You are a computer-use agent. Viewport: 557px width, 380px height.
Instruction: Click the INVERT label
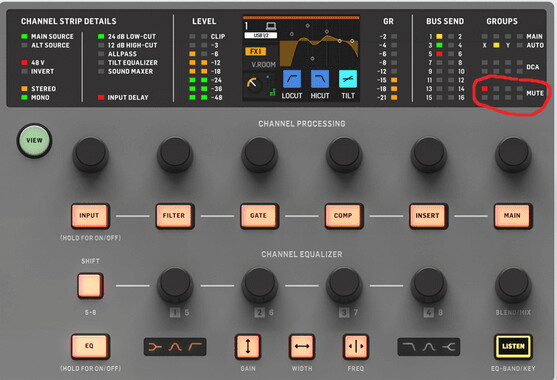pyautogui.click(x=42, y=71)
